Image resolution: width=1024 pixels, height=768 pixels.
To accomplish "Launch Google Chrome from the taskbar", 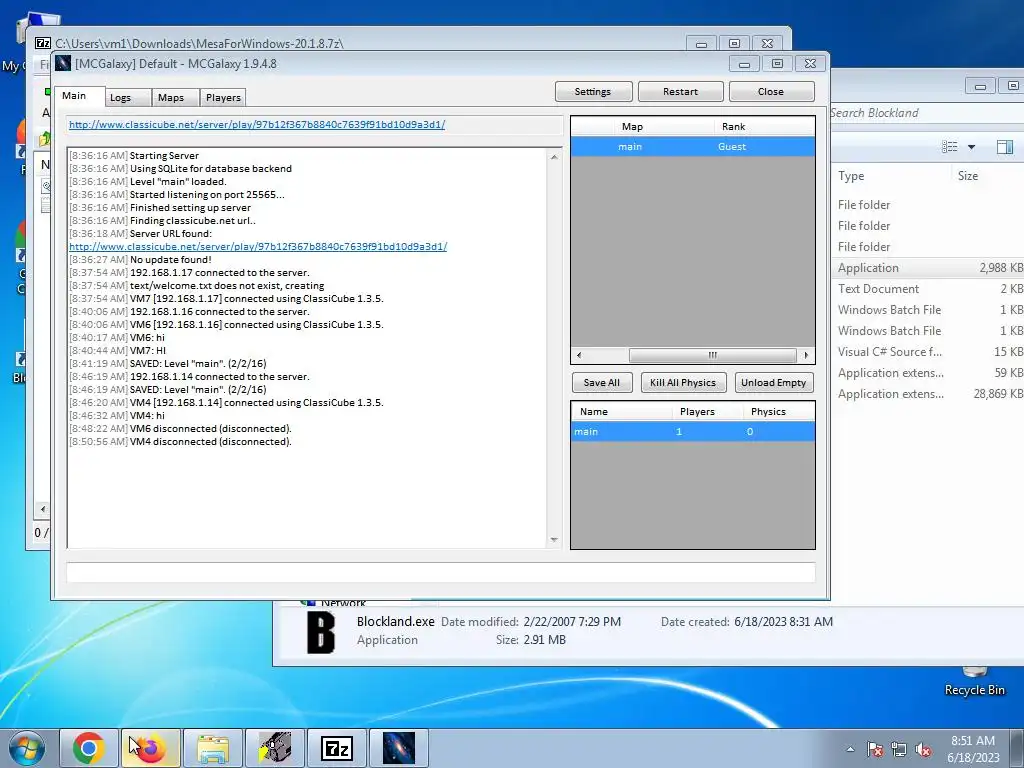I will point(89,748).
